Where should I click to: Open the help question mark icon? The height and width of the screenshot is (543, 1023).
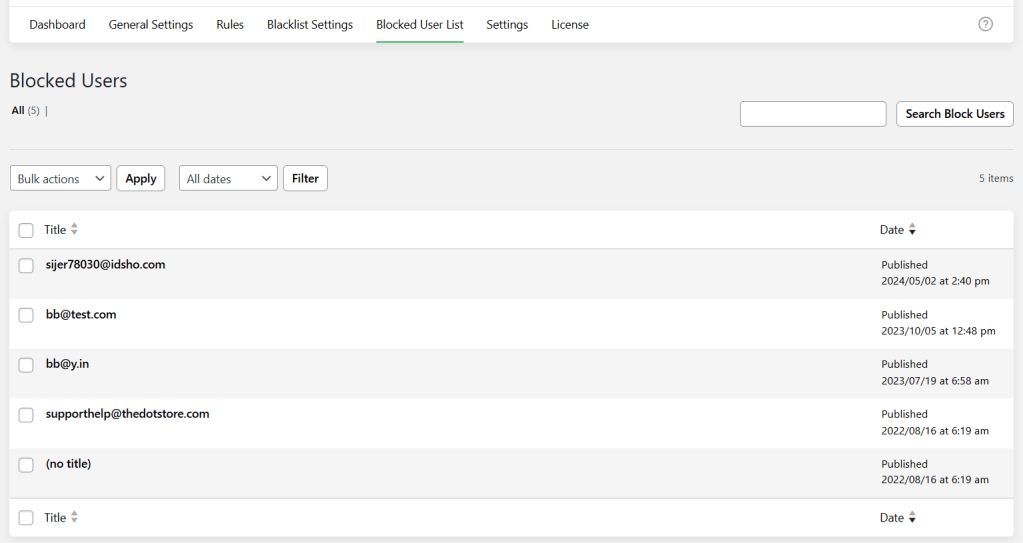pos(985,24)
